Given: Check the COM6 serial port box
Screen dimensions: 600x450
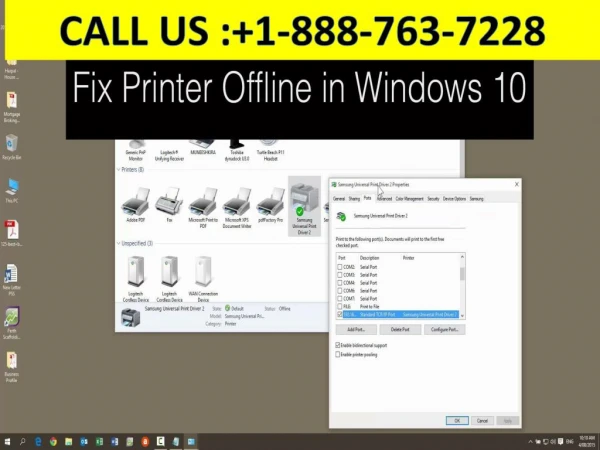Looking at the screenshot, I should tap(340, 291).
